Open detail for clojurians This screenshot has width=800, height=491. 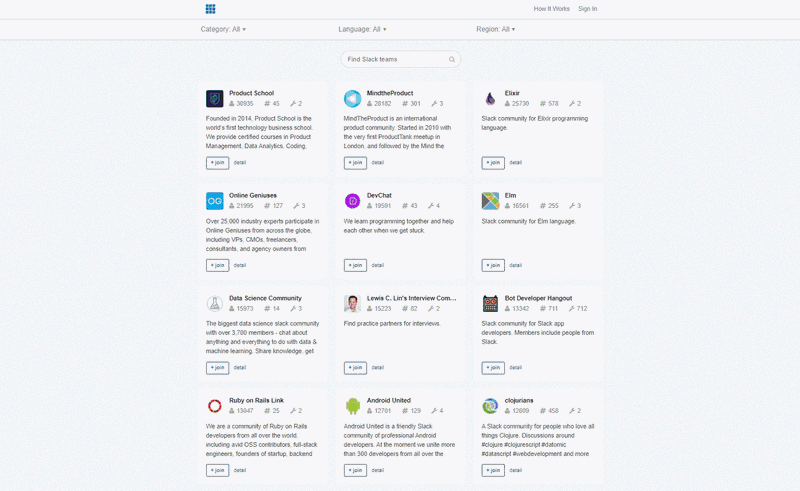pos(515,470)
